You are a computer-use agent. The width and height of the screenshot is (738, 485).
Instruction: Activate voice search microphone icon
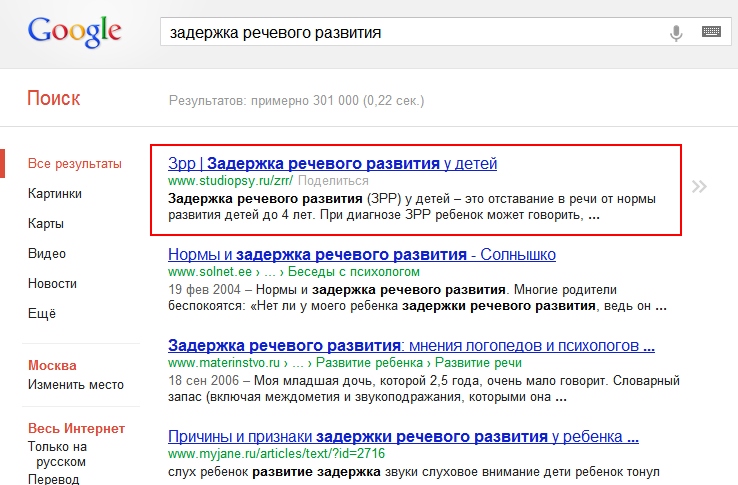[676, 32]
